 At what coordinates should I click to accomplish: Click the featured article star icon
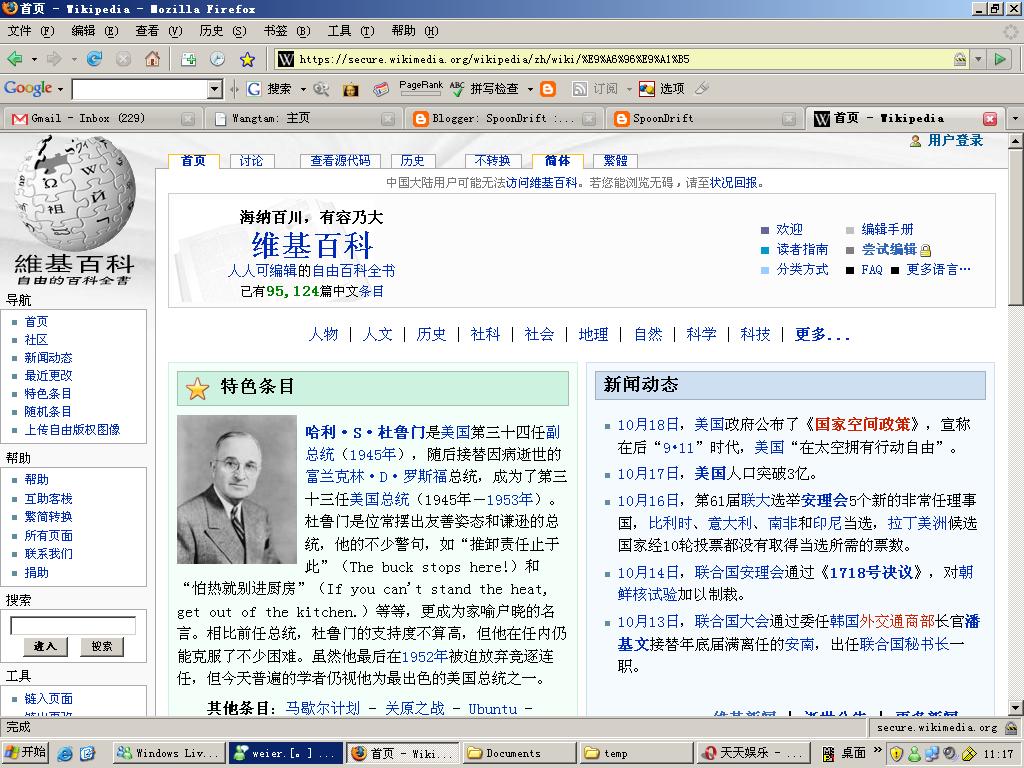point(197,388)
